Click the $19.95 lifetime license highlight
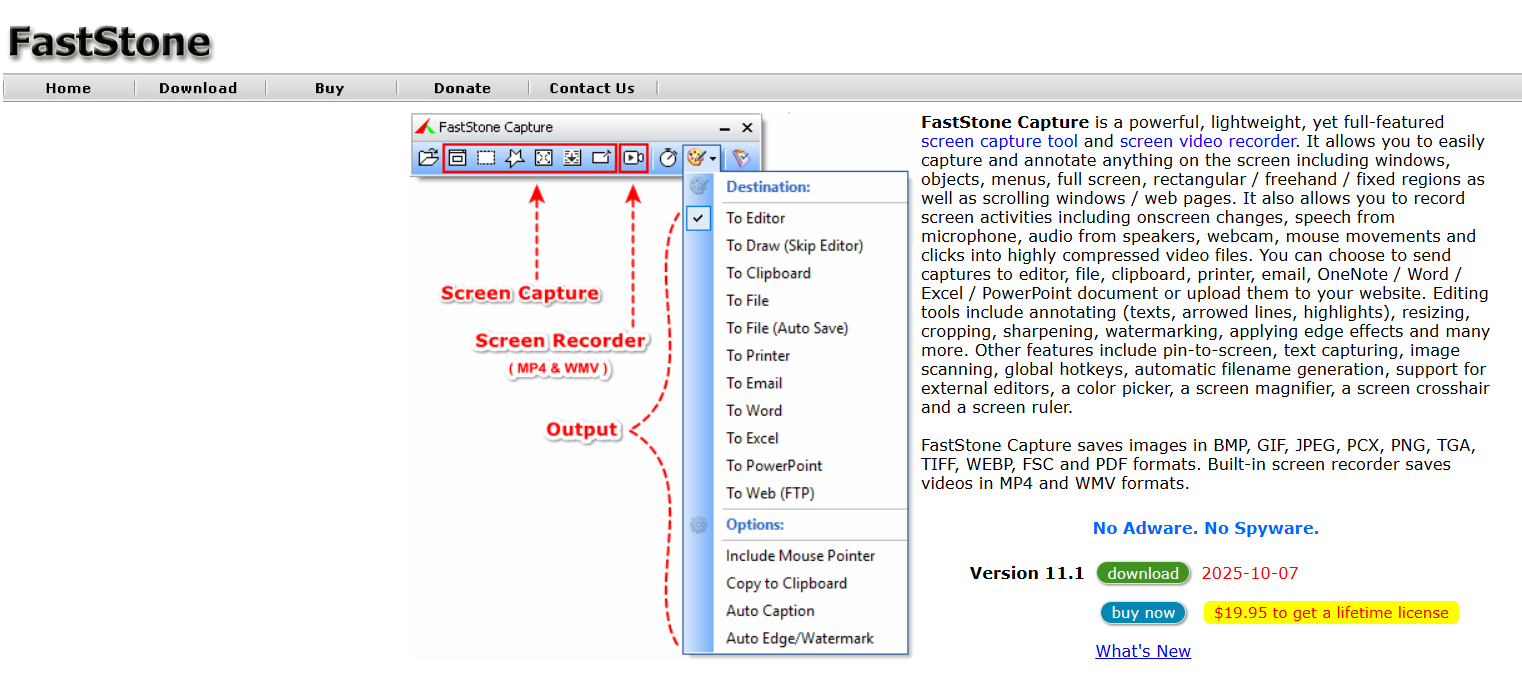 coord(1331,612)
